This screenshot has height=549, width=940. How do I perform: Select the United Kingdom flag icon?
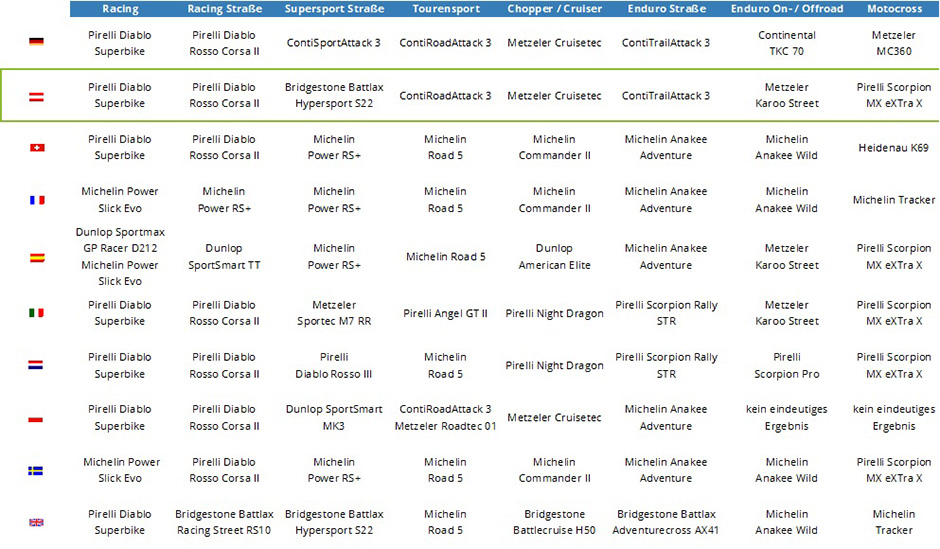(36, 522)
